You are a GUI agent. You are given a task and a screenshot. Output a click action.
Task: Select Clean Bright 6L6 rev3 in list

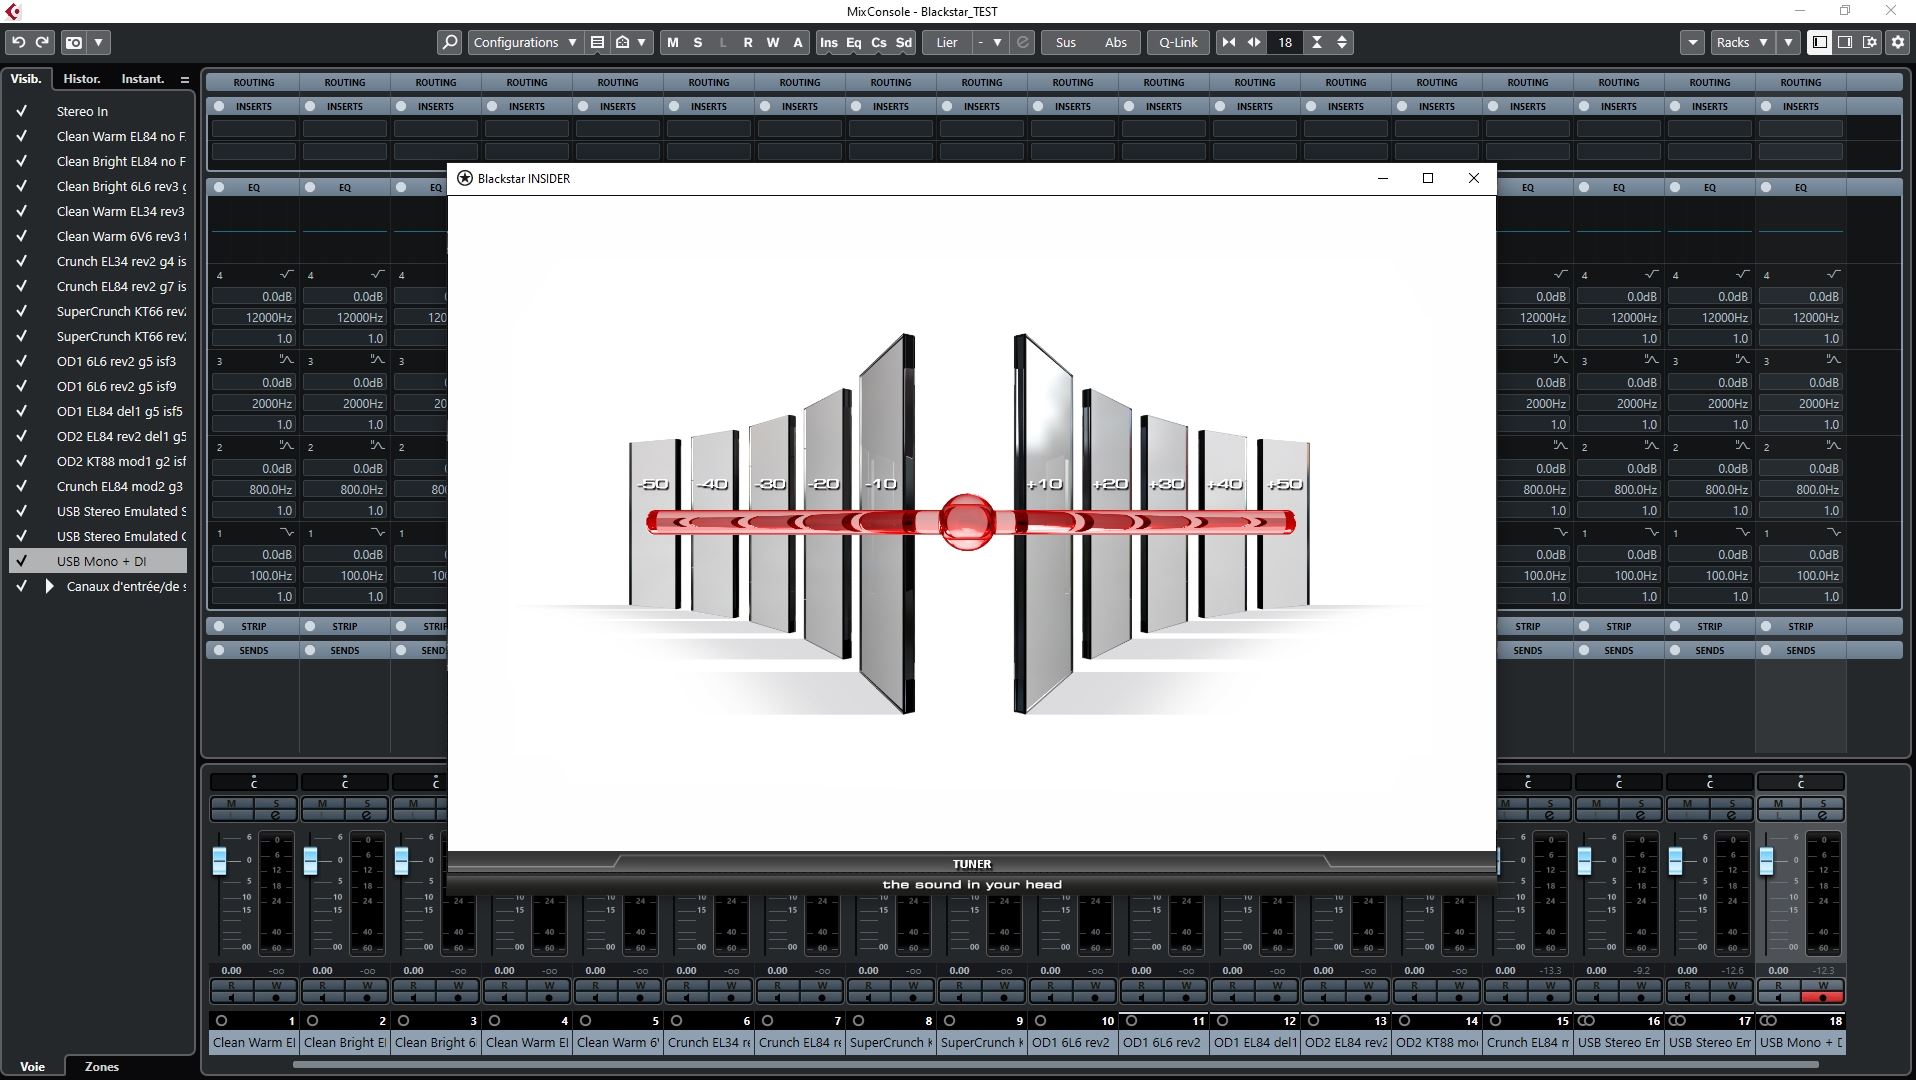[x=121, y=186]
